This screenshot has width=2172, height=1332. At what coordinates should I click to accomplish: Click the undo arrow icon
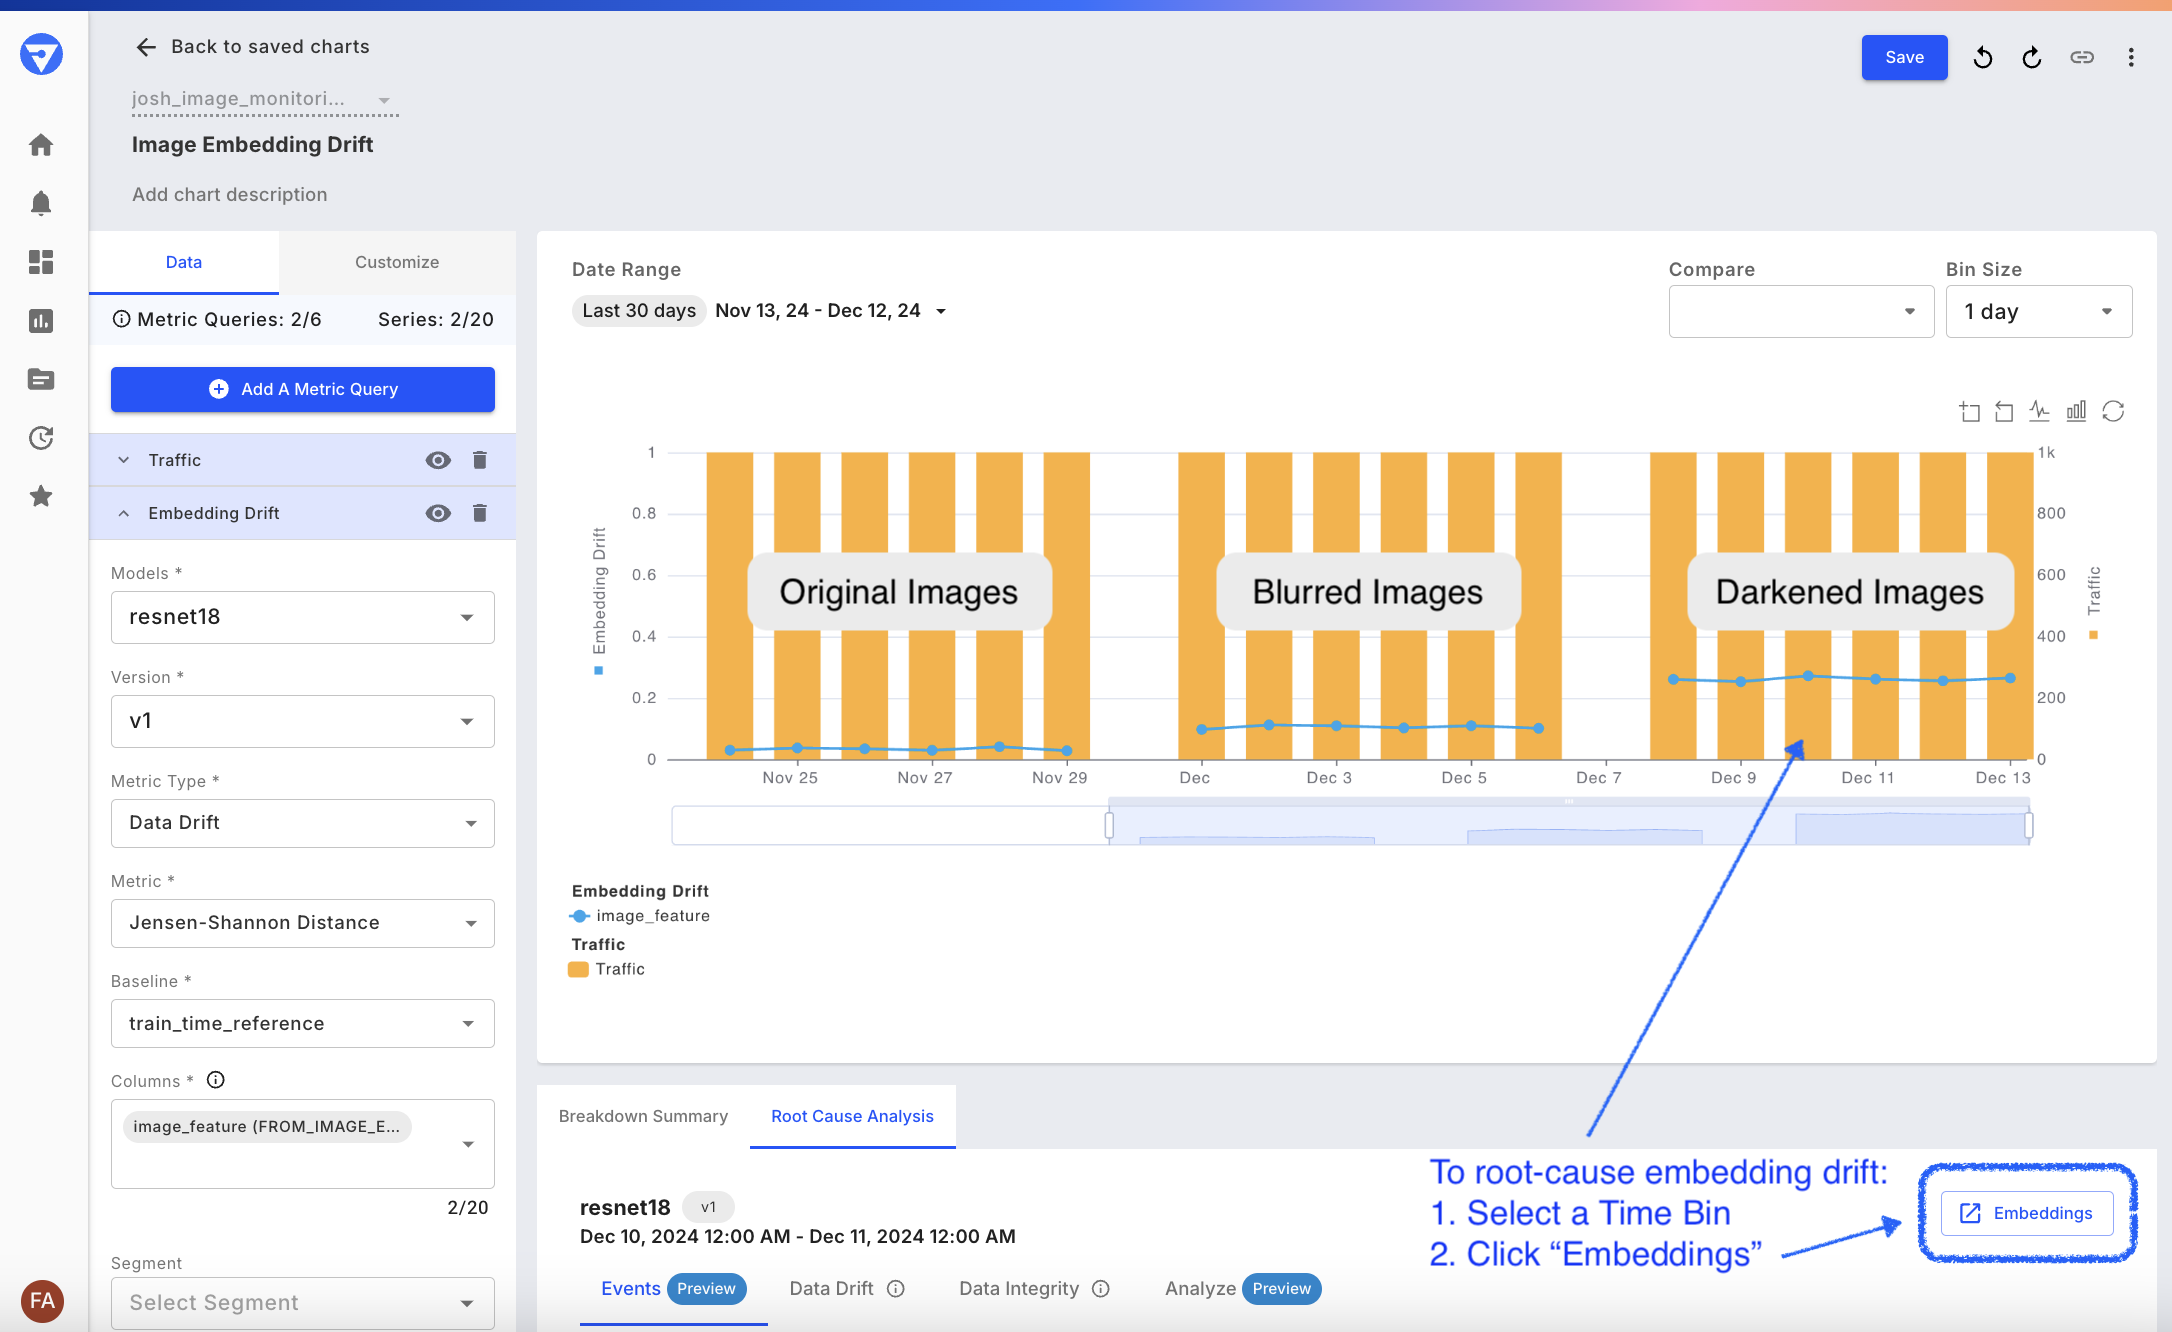(1982, 58)
